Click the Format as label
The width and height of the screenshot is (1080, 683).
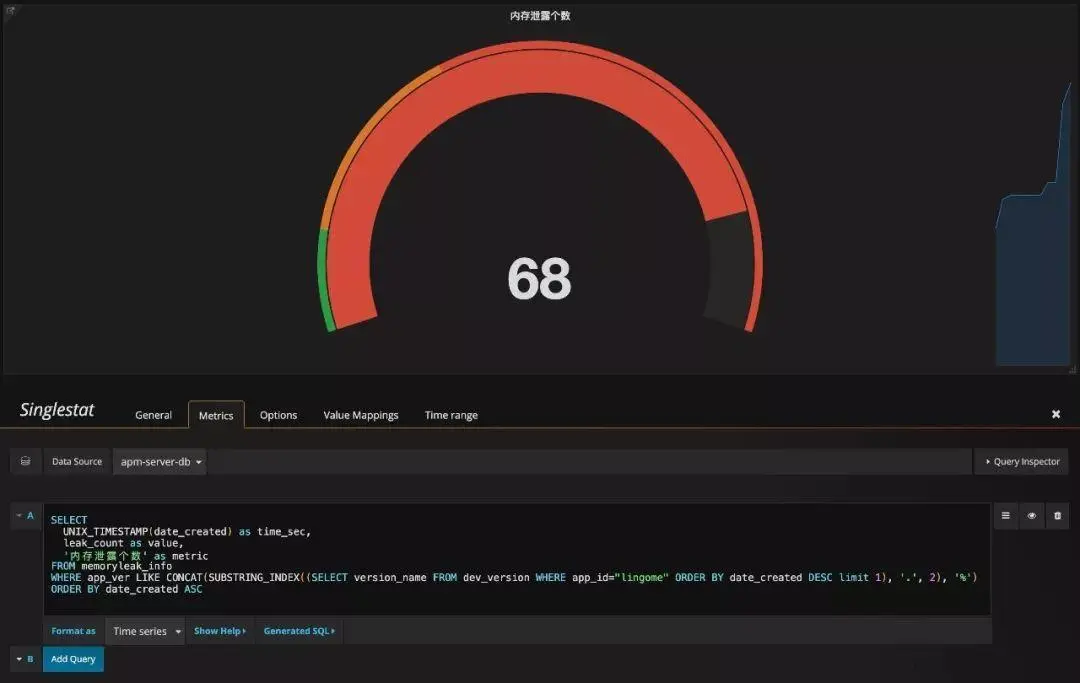(74, 631)
